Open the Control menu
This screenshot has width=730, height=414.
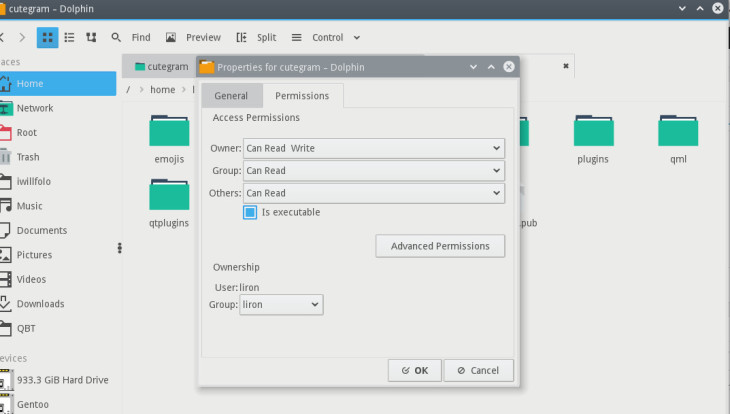pyautogui.click(x=318, y=37)
